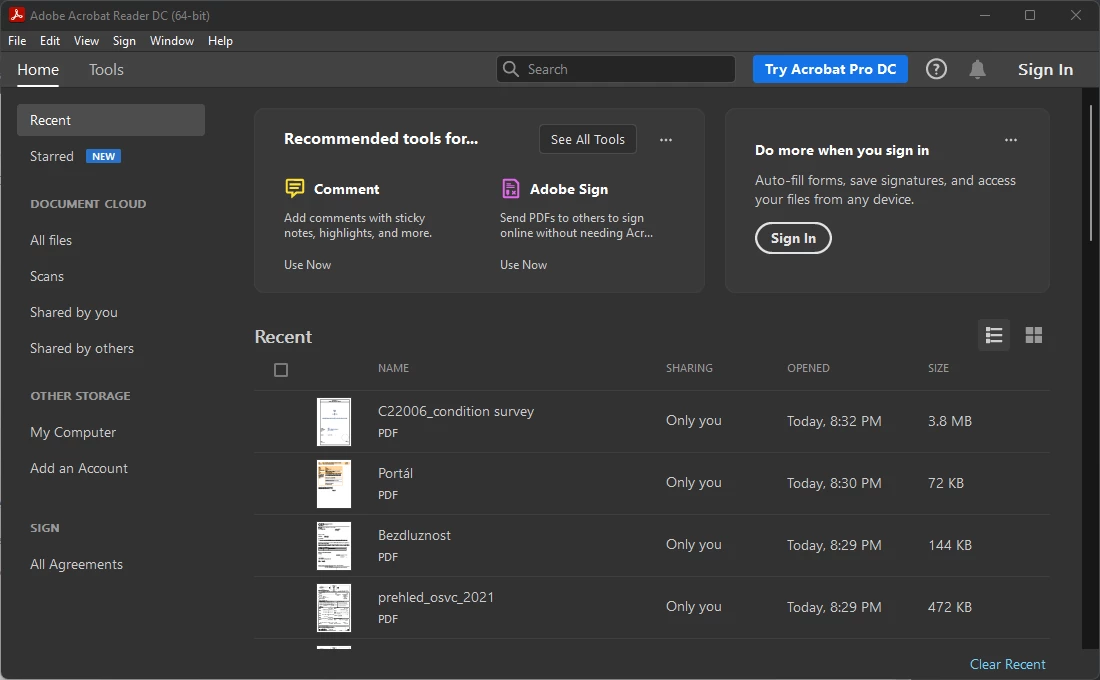Click the Clear Recent link

[1007, 664]
